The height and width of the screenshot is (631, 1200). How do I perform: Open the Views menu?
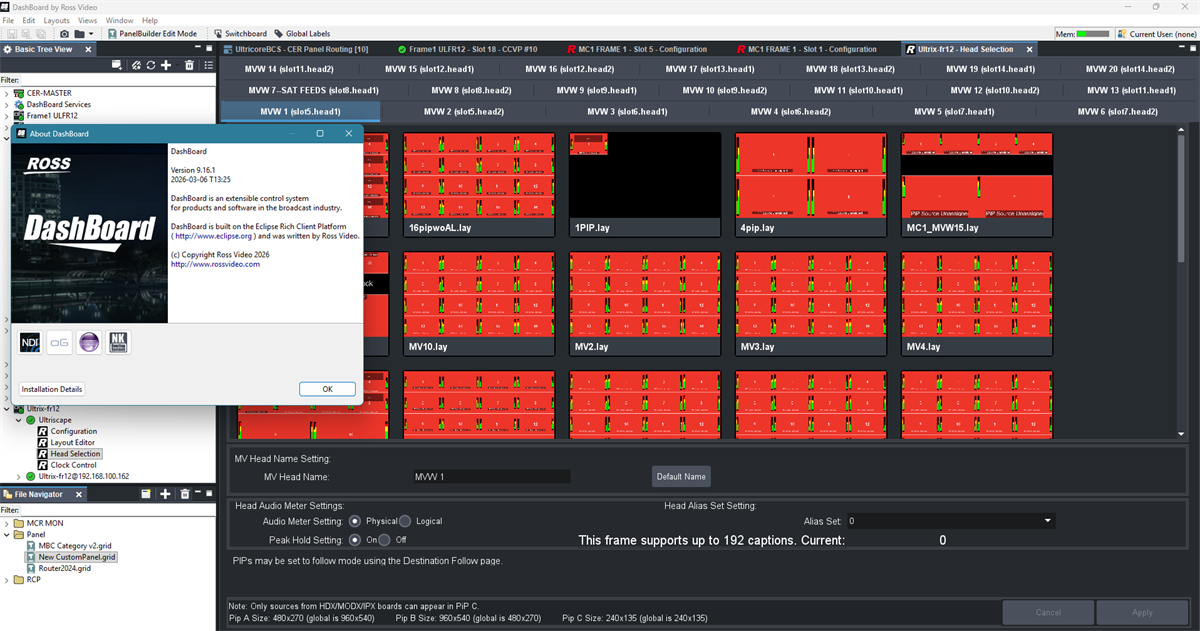point(88,20)
